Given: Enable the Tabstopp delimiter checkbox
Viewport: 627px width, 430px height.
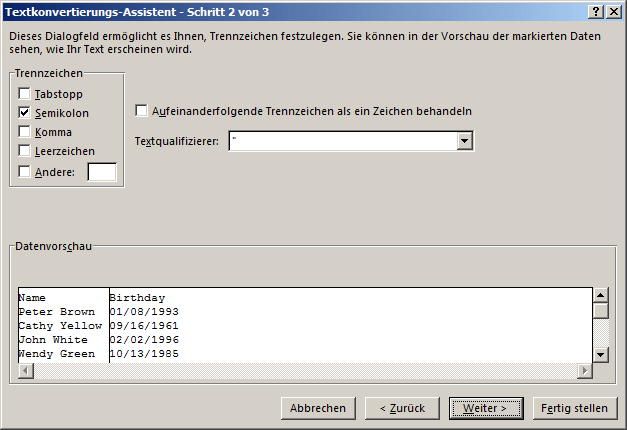Looking at the screenshot, I should [x=24, y=94].
